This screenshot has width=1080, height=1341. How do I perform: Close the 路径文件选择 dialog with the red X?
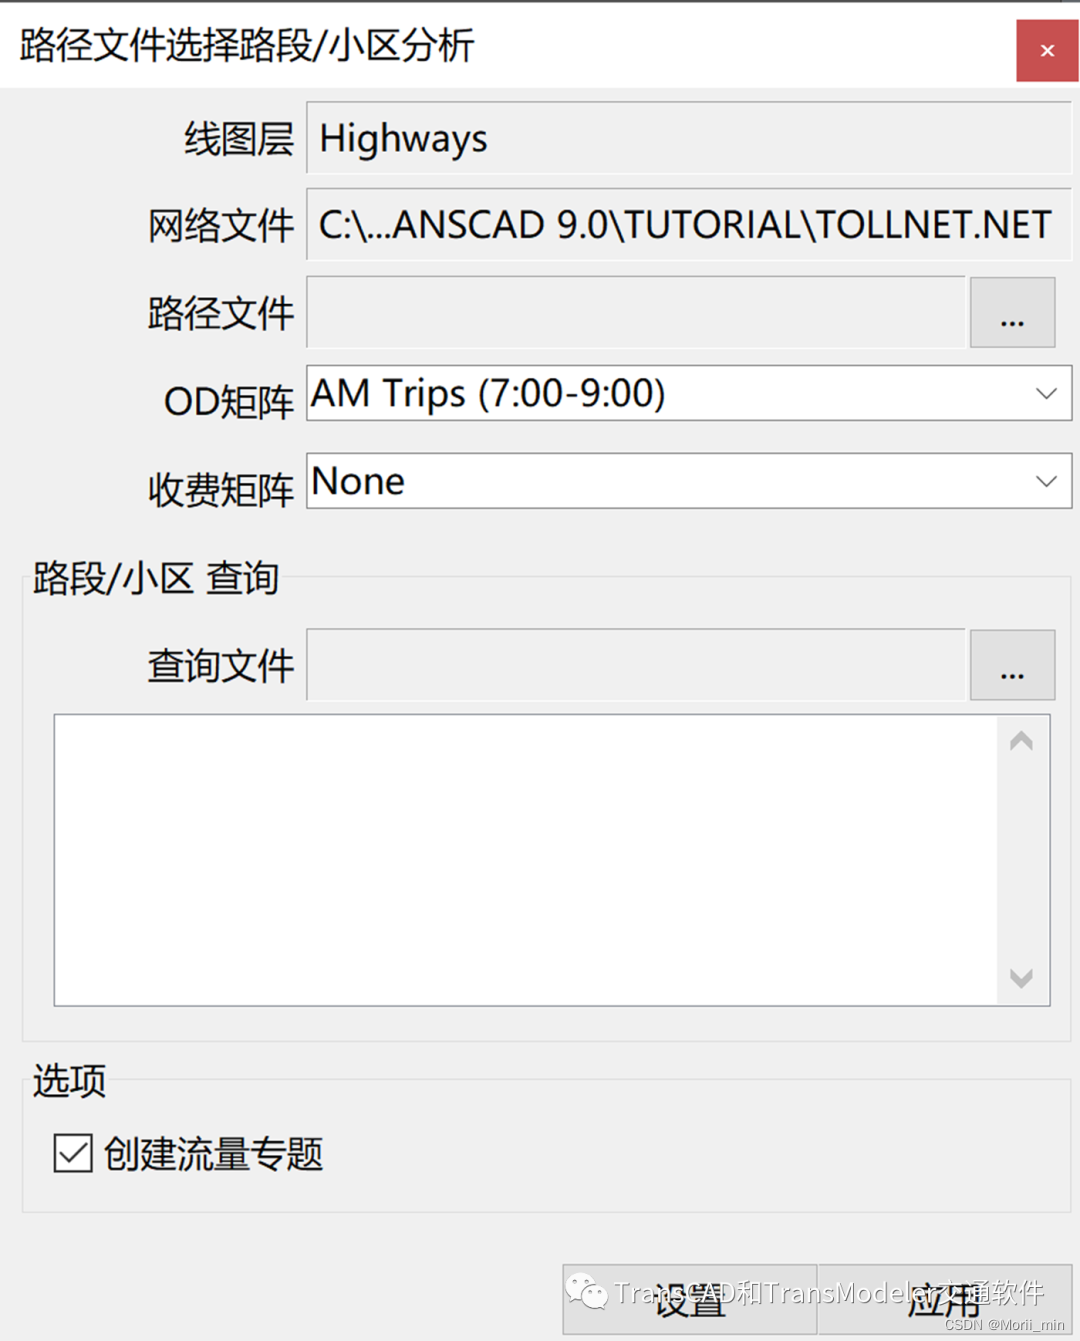coord(1046,50)
